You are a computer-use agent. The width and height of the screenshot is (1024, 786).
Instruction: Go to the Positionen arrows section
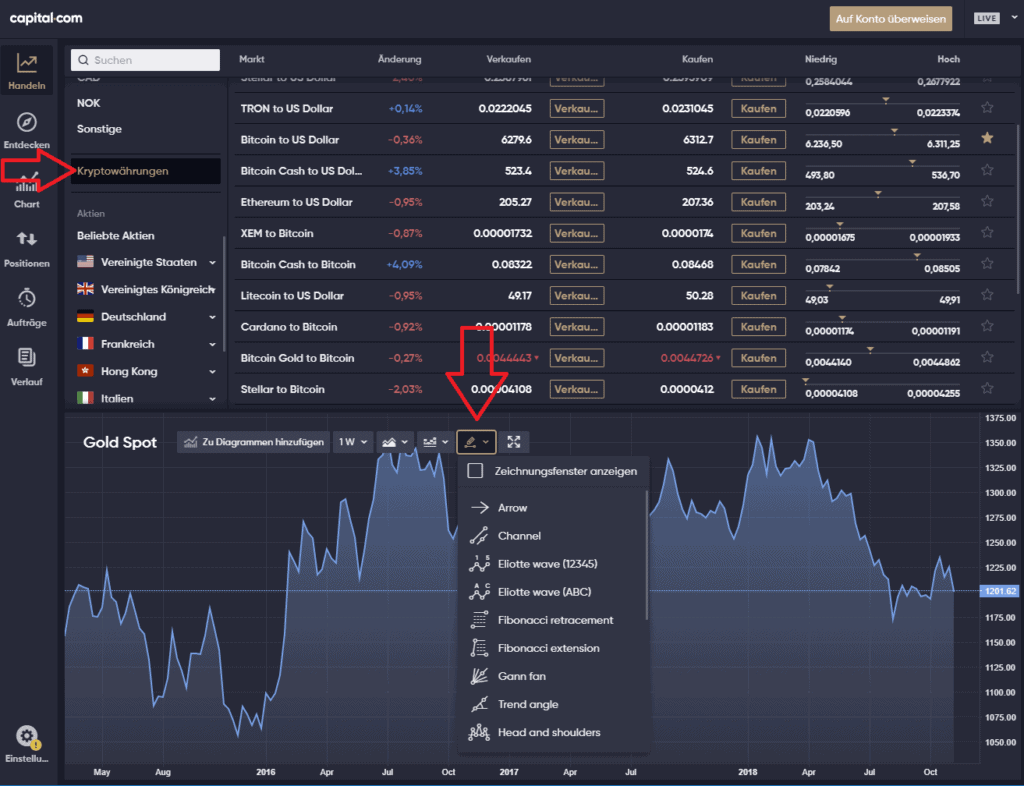click(x=27, y=249)
